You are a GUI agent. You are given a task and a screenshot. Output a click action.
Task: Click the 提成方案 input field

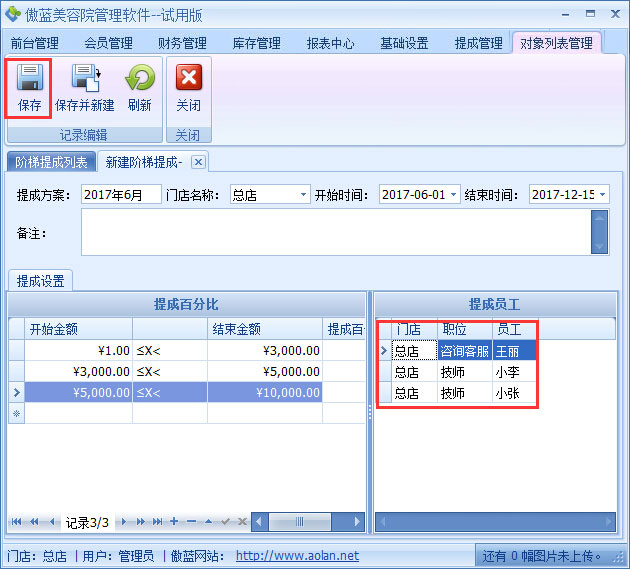tap(121, 195)
